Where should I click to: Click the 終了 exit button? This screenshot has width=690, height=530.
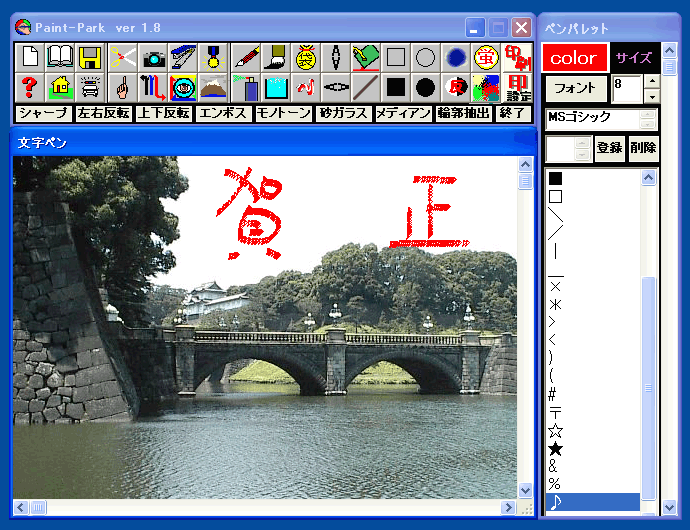click(x=513, y=114)
